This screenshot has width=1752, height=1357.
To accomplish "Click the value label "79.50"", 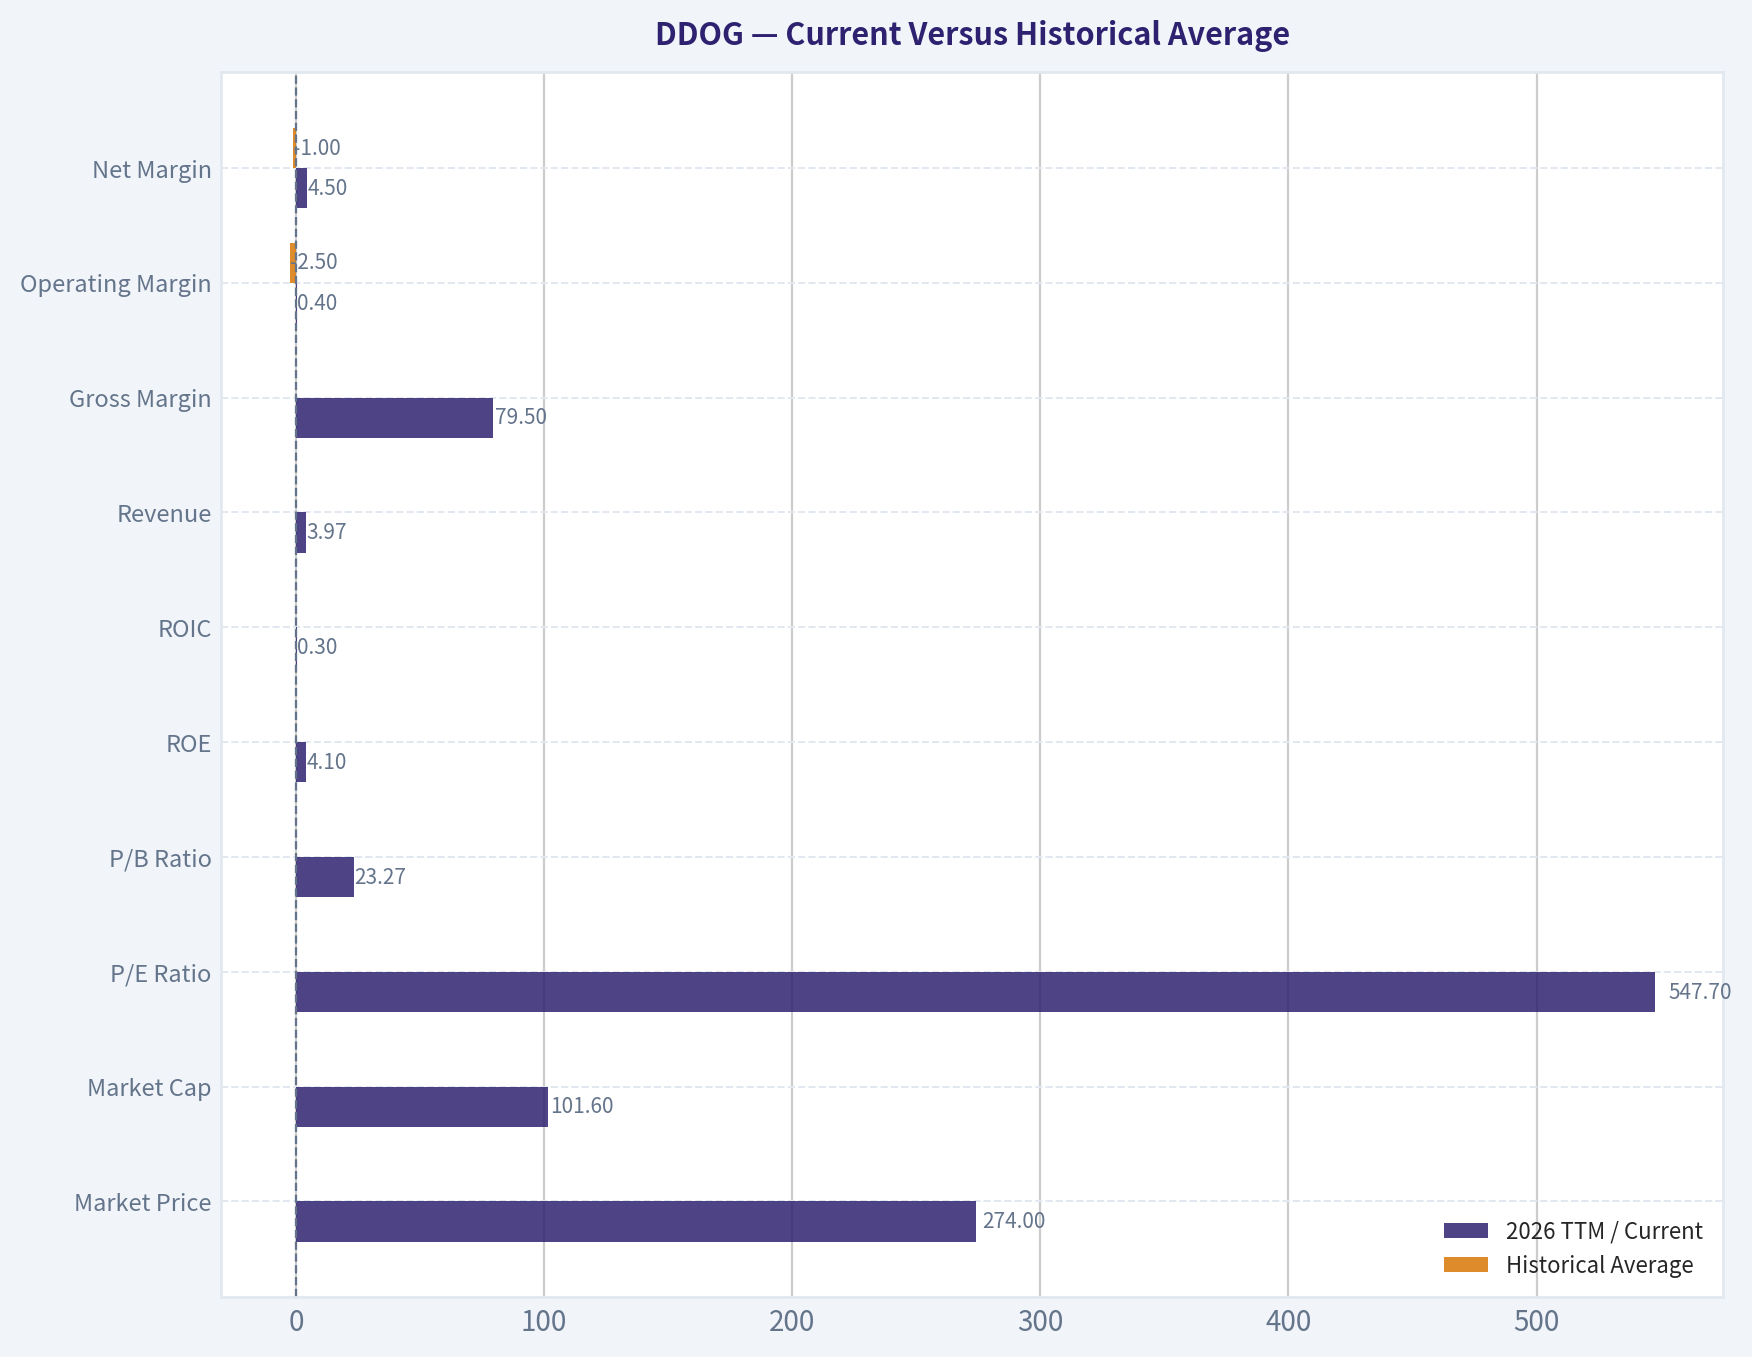I will pos(521,417).
